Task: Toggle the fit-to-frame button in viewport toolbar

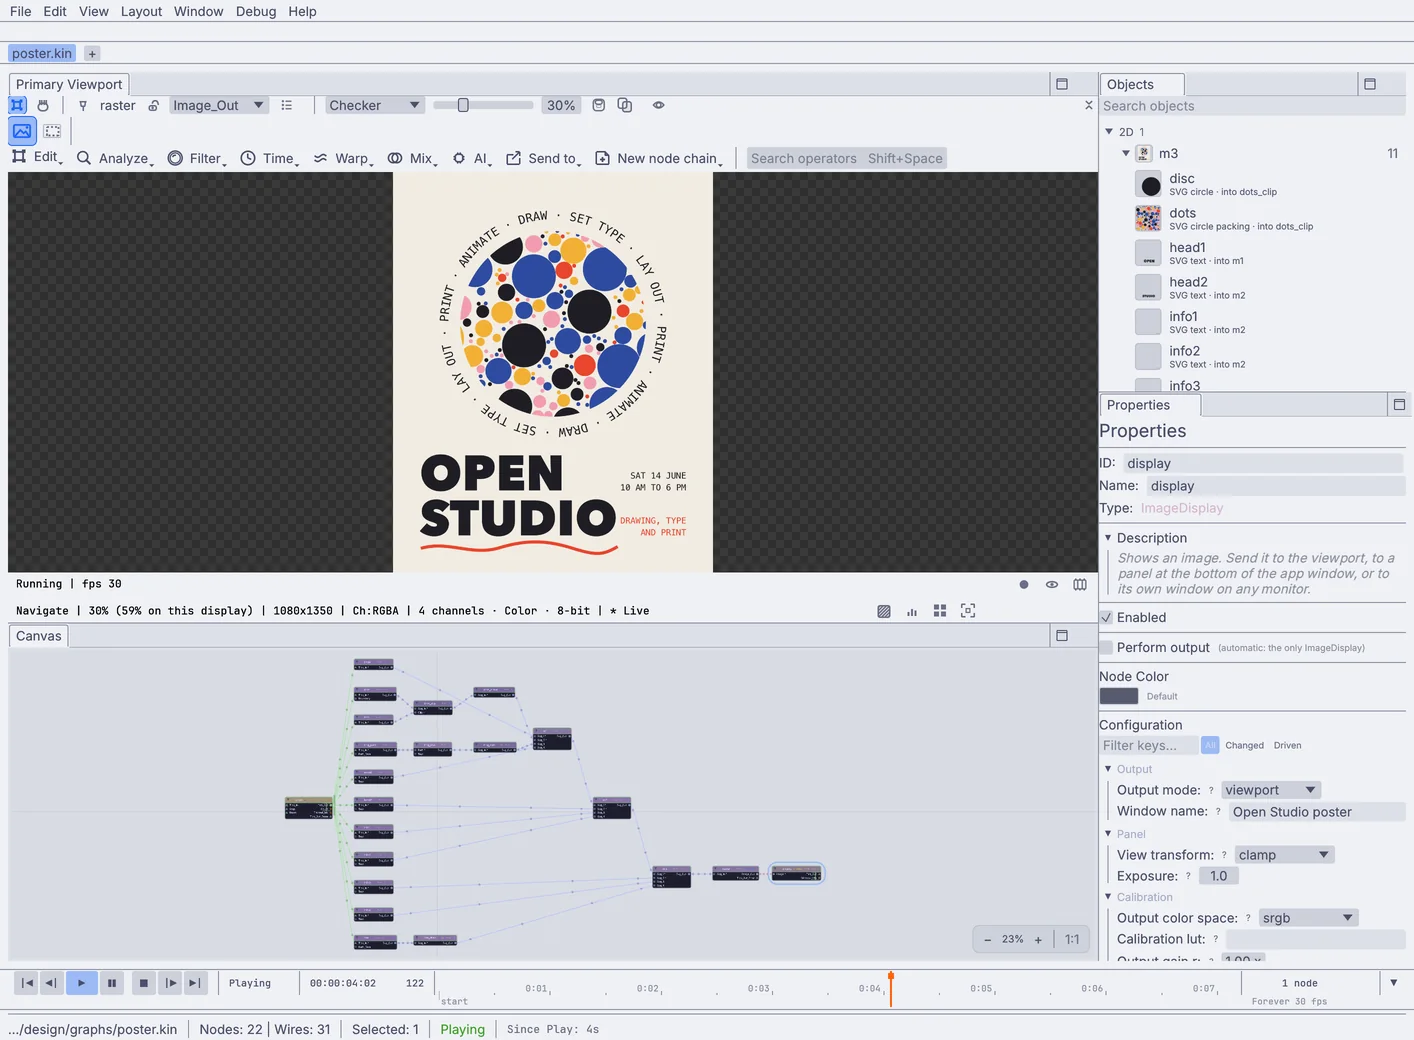Action: [x=18, y=105]
